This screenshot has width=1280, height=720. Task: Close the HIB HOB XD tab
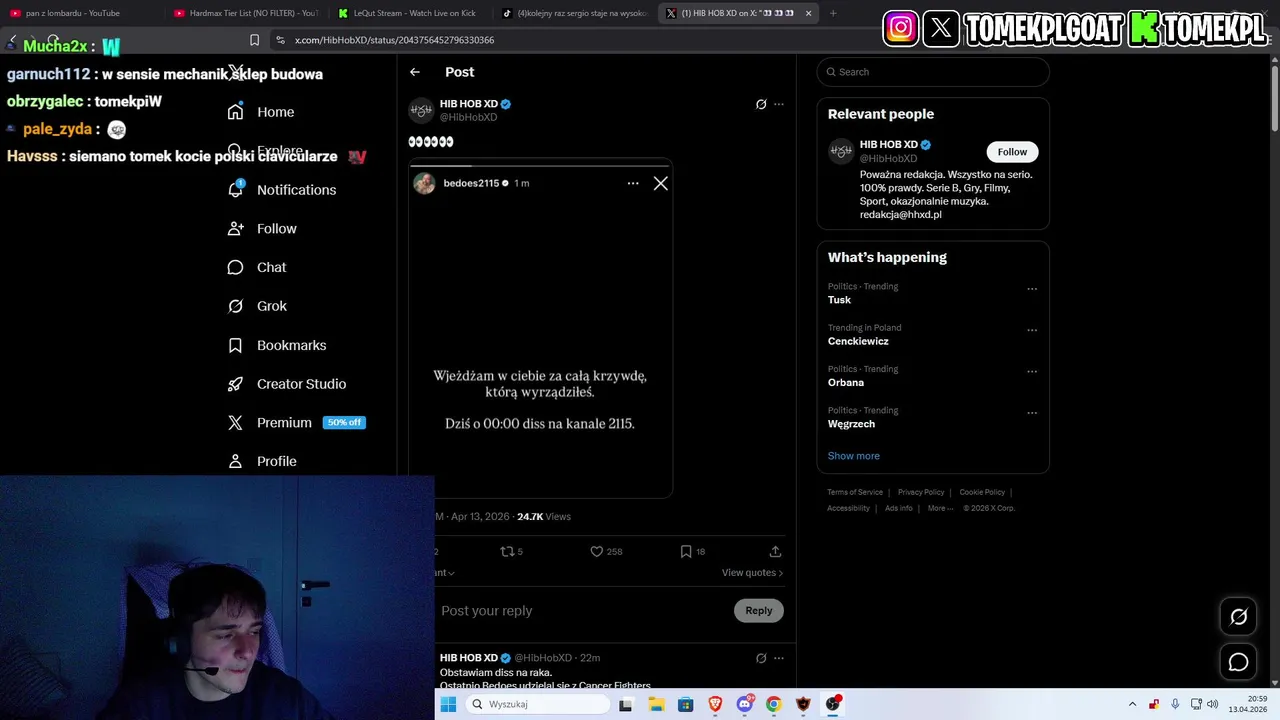tap(808, 13)
